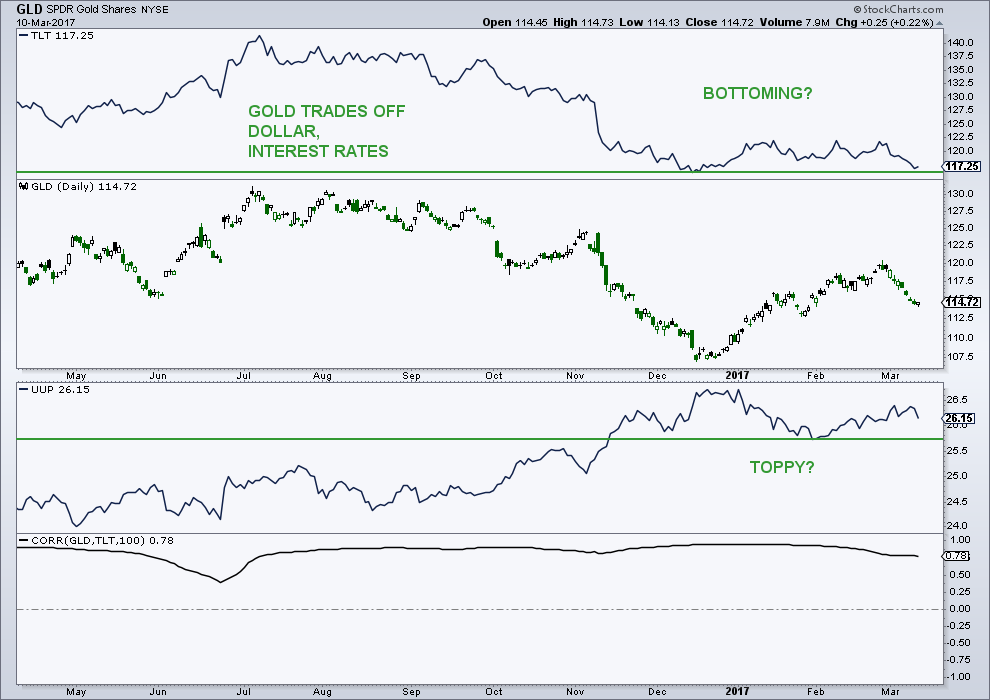Image resolution: width=990 pixels, height=700 pixels.
Task: Click the candlestick icon beside GLD legend
Action: tap(24, 187)
